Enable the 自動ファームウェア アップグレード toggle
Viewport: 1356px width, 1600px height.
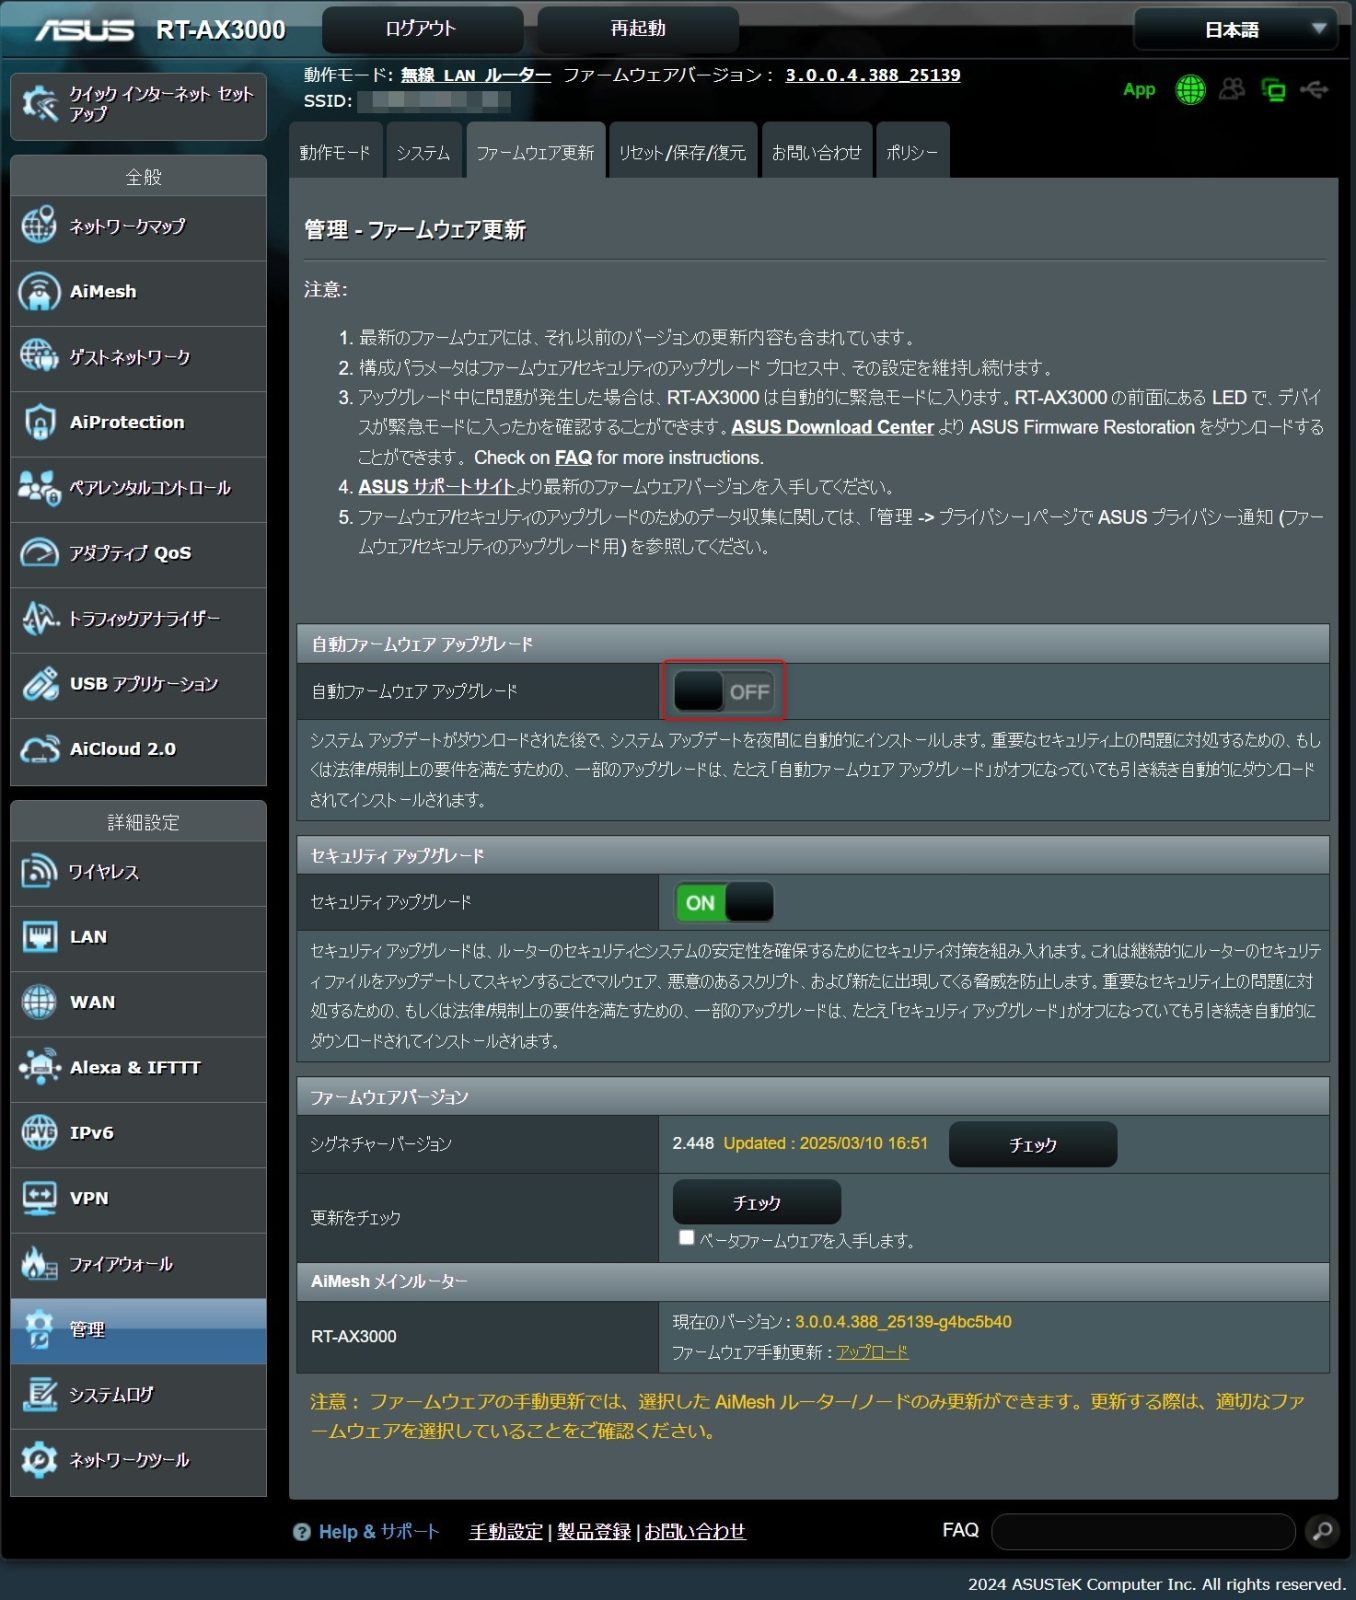click(723, 691)
